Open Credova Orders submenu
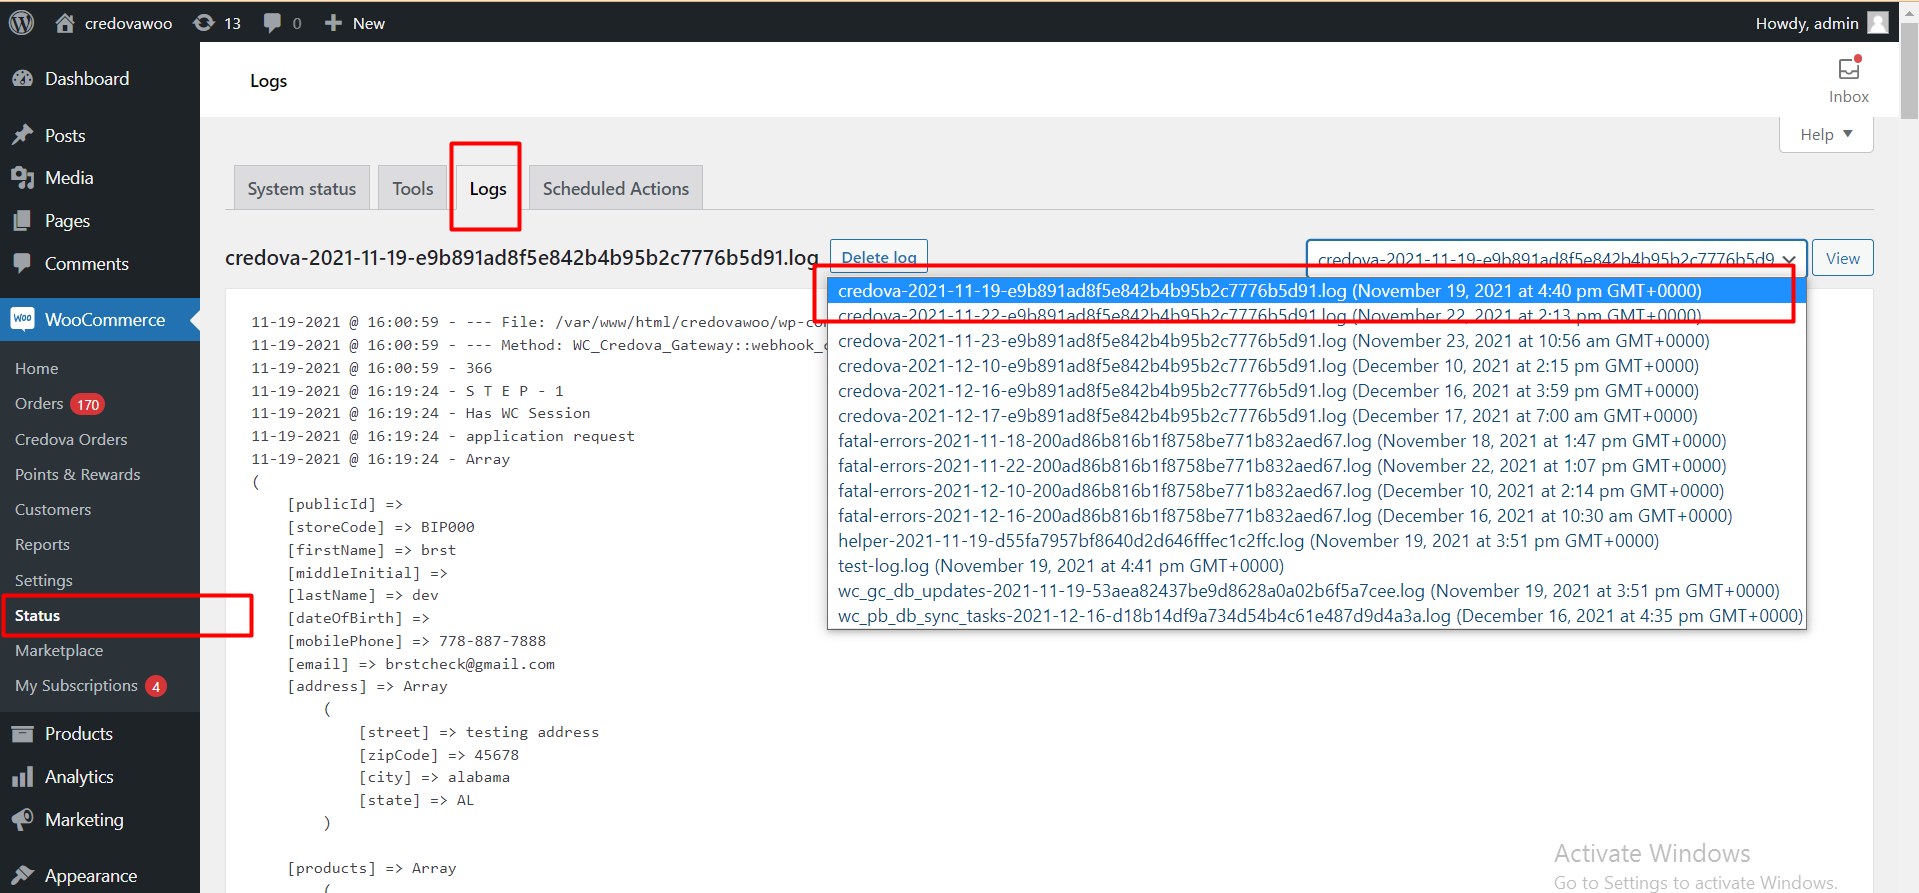The height and width of the screenshot is (893, 1919). pos(71,439)
